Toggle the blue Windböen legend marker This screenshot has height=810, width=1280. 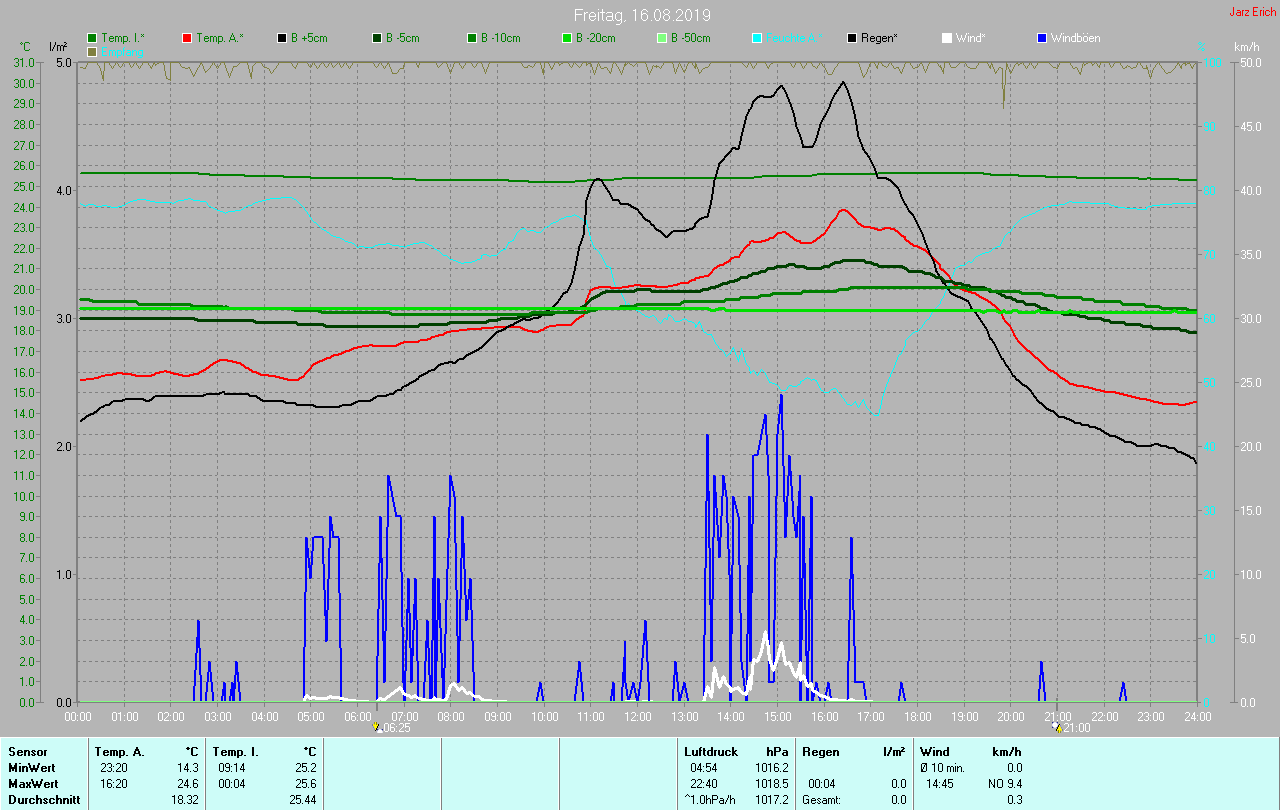(1042, 38)
